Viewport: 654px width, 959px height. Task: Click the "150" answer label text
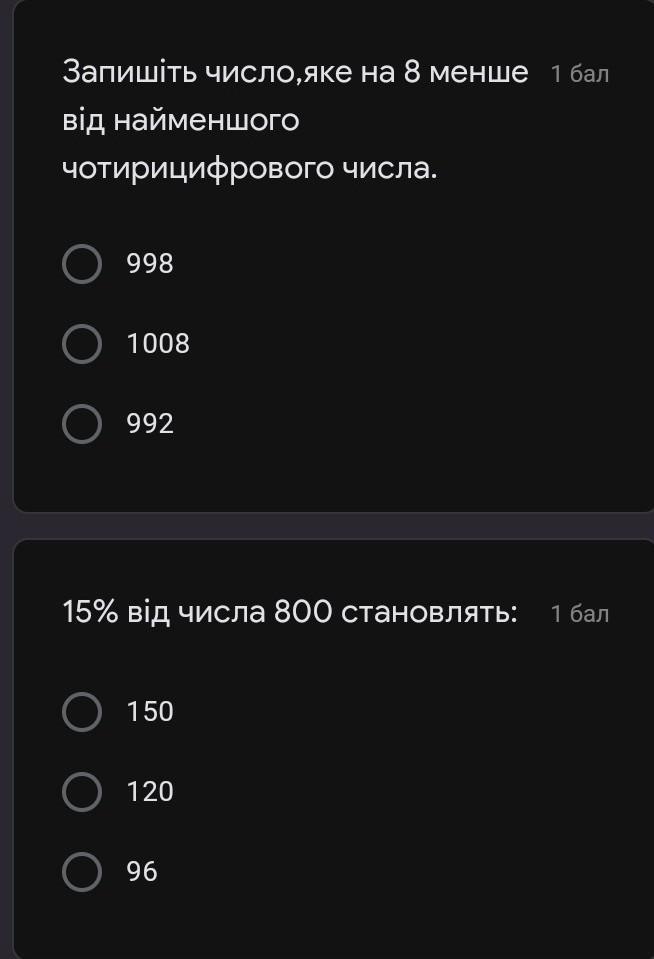[150, 712]
